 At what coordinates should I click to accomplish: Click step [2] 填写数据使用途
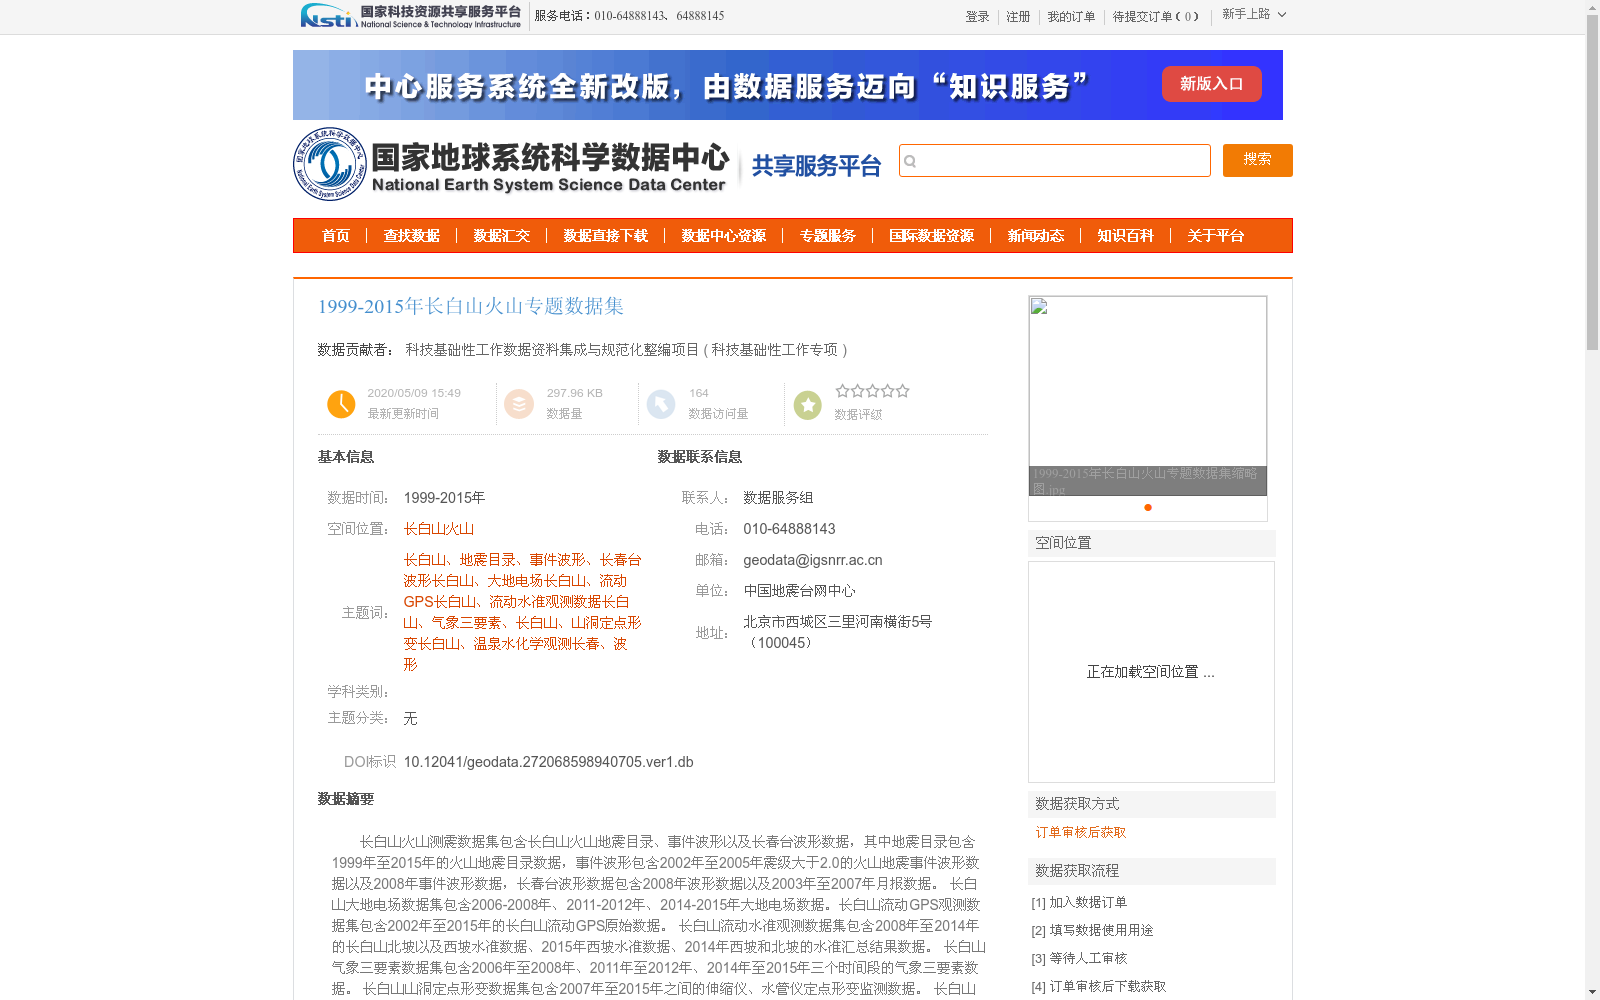[1093, 931]
